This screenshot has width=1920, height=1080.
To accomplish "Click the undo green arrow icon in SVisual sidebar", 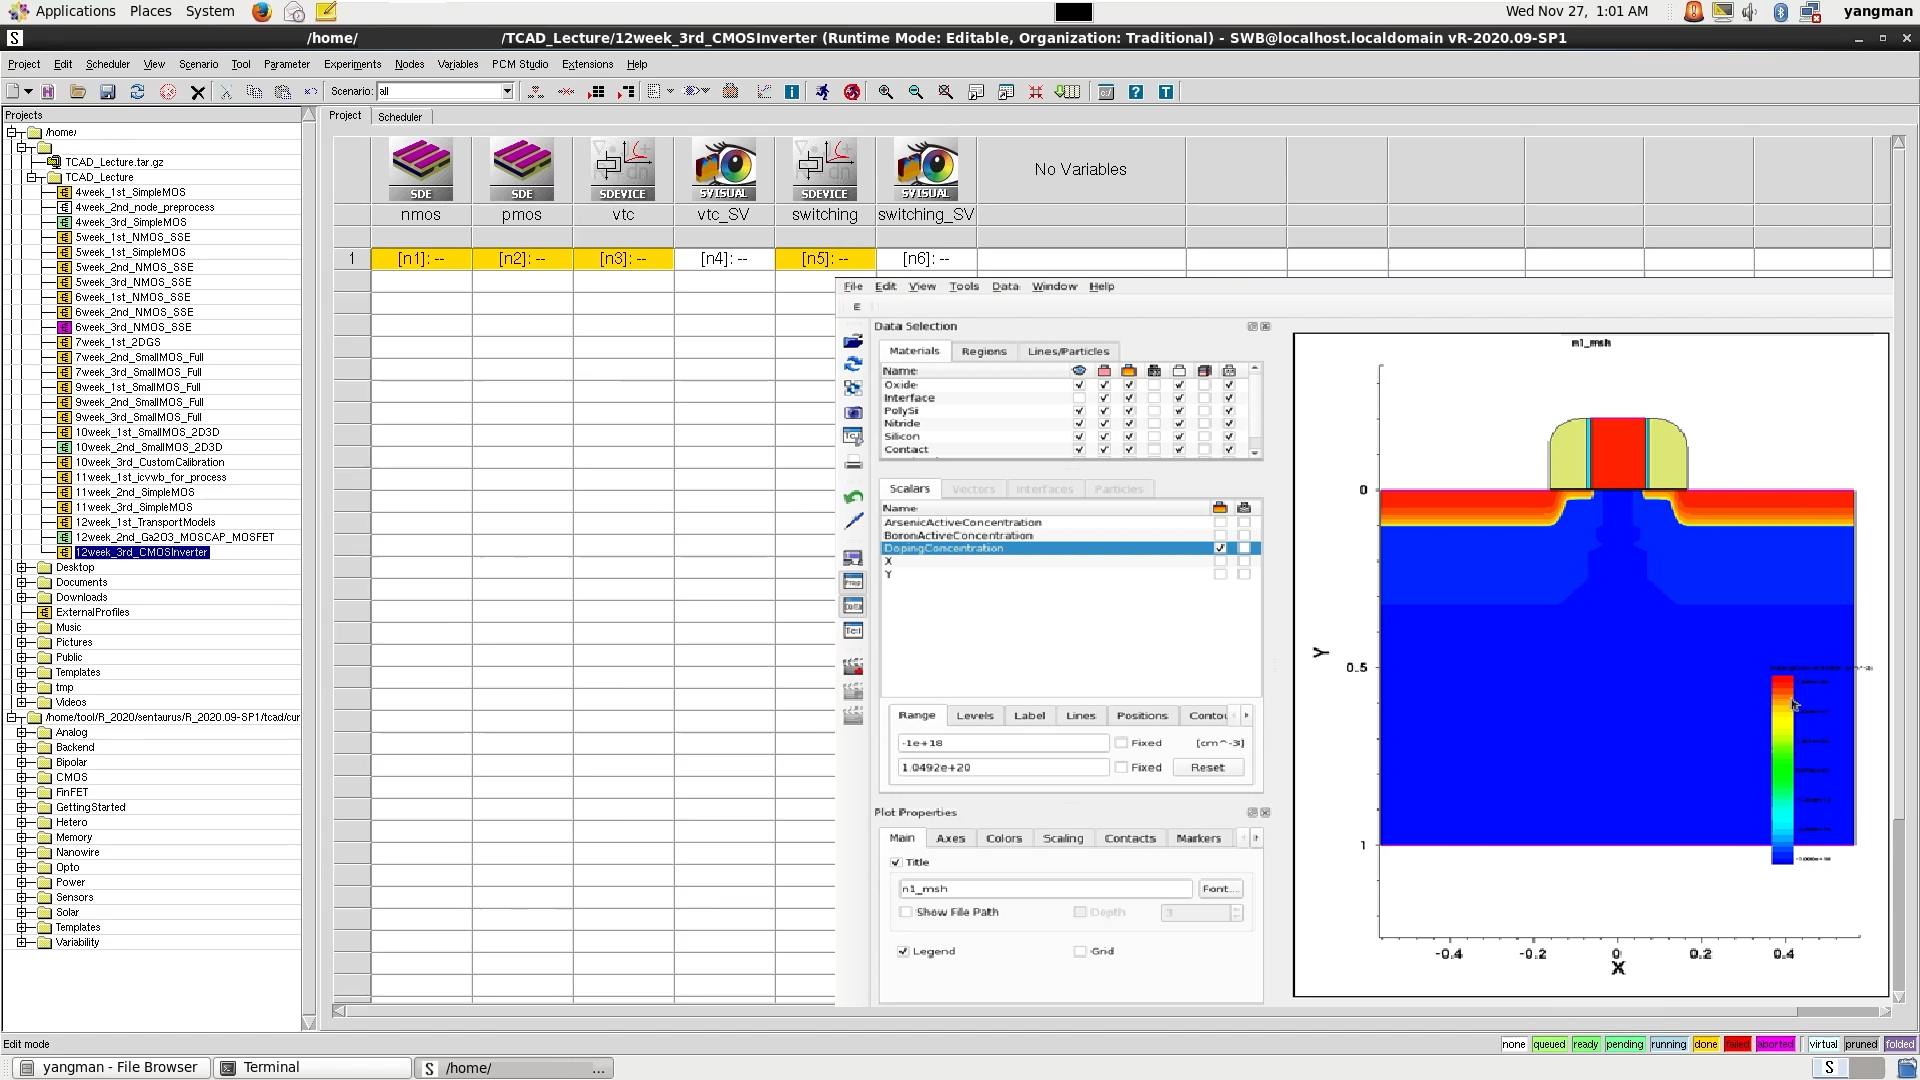I will (853, 497).
